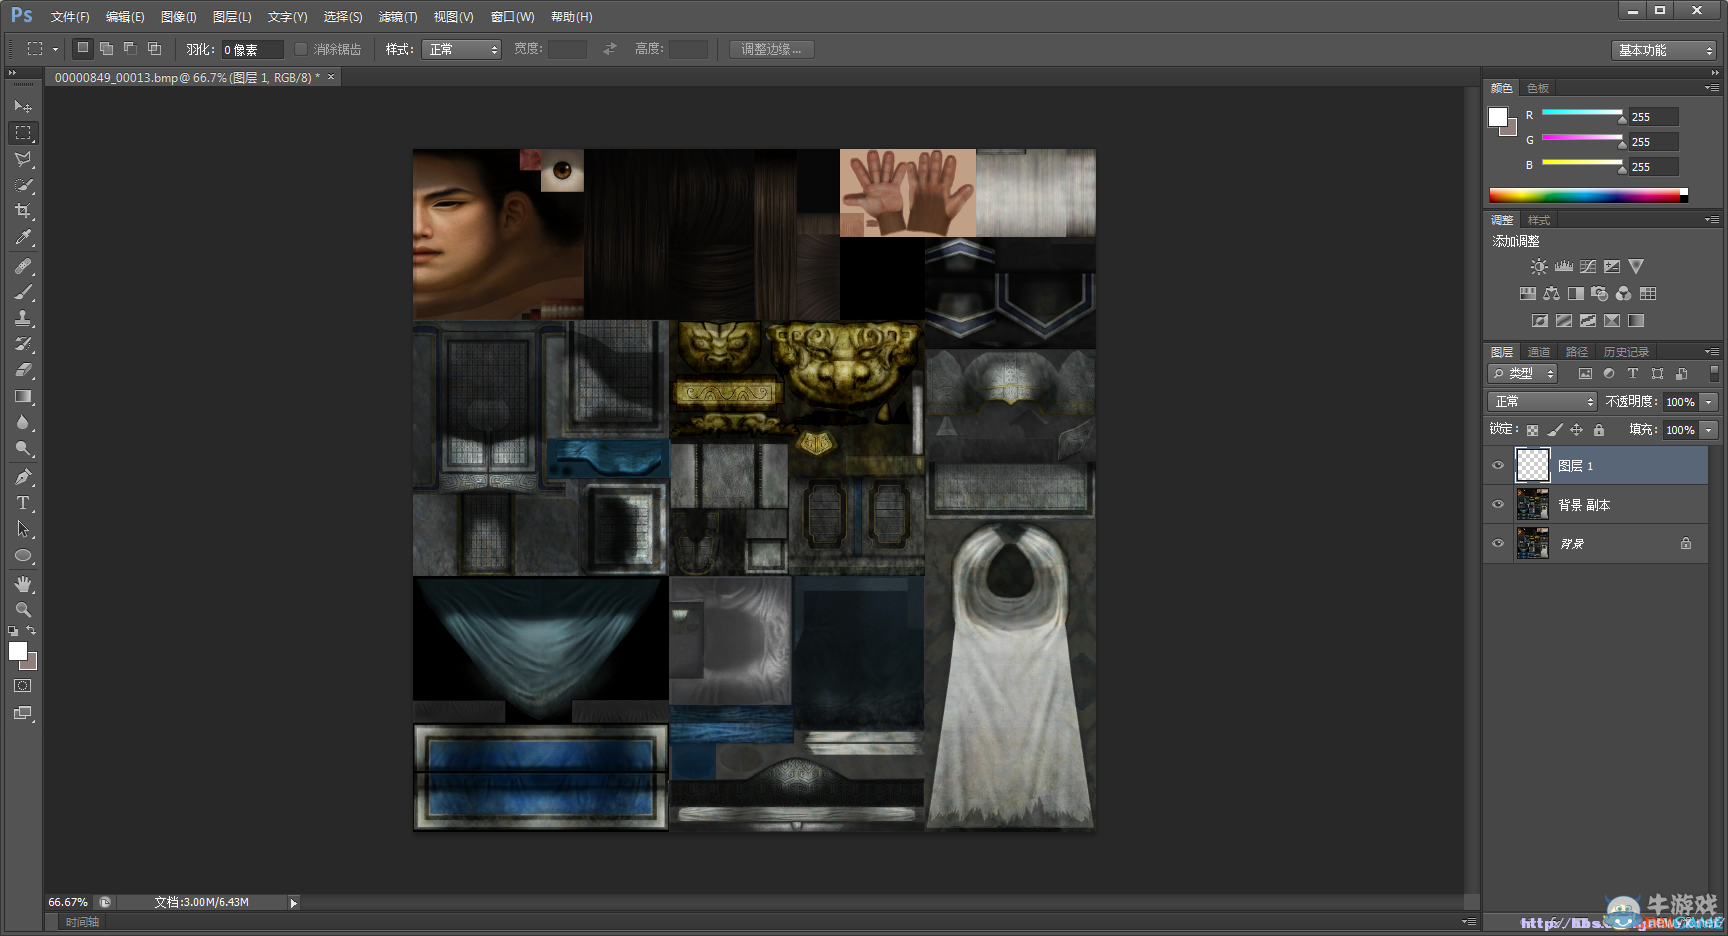Select the Dodge tool
Screen dimensions: 1728x936
tap(23, 449)
